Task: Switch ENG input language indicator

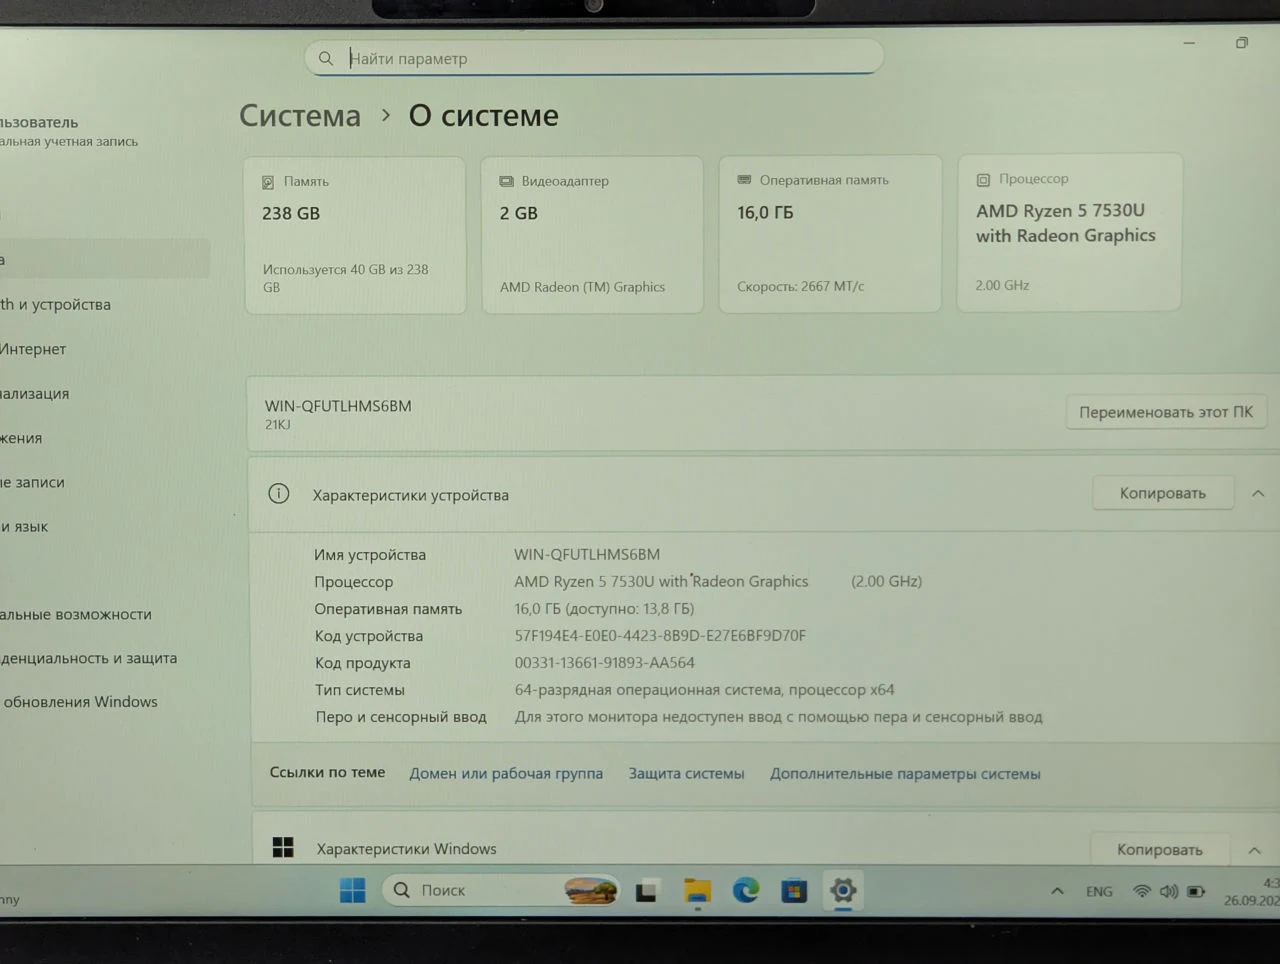Action: coord(1099,891)
